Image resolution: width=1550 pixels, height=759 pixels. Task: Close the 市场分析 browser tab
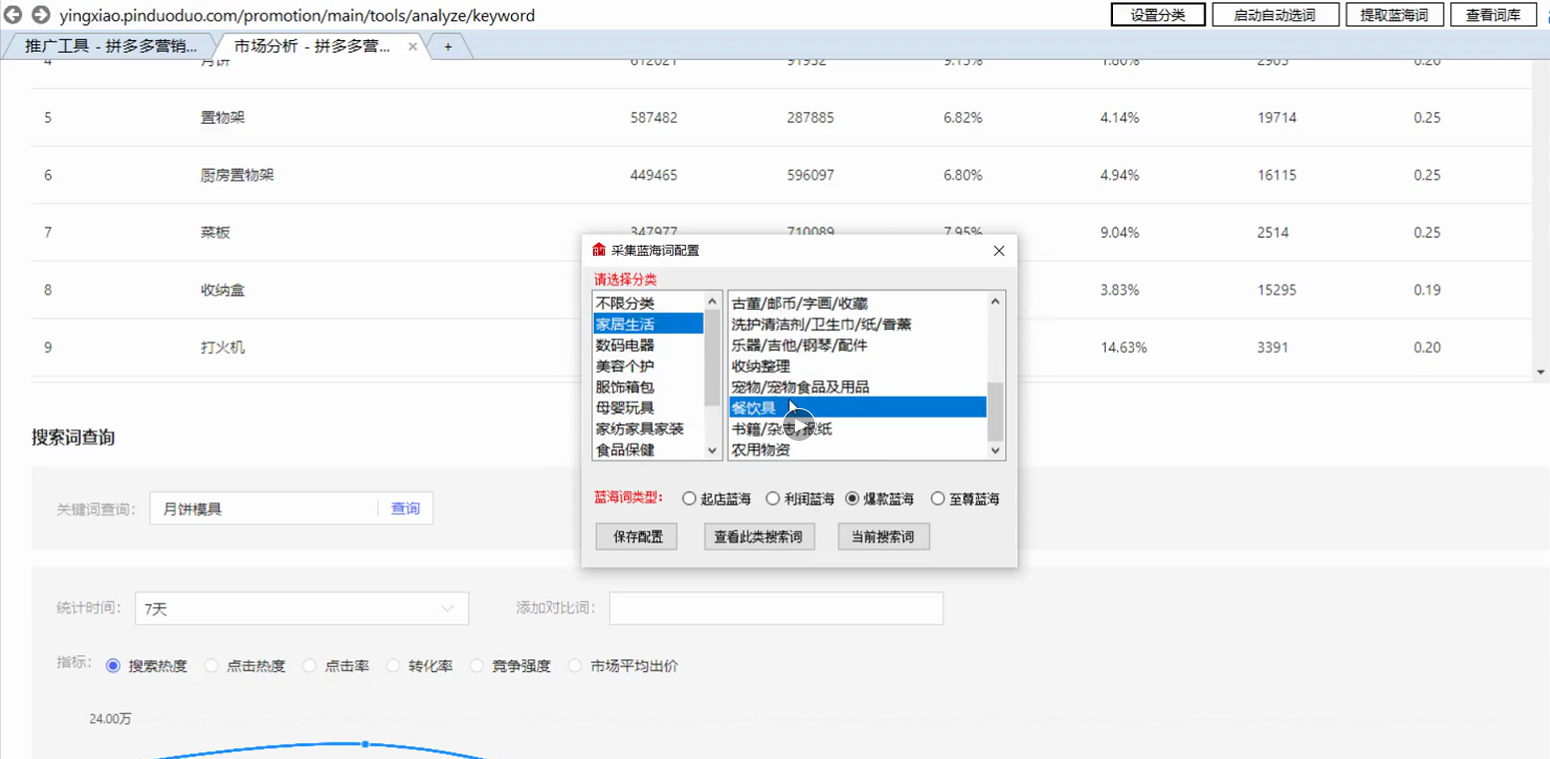pyautogui.click(x=413, y=46)
